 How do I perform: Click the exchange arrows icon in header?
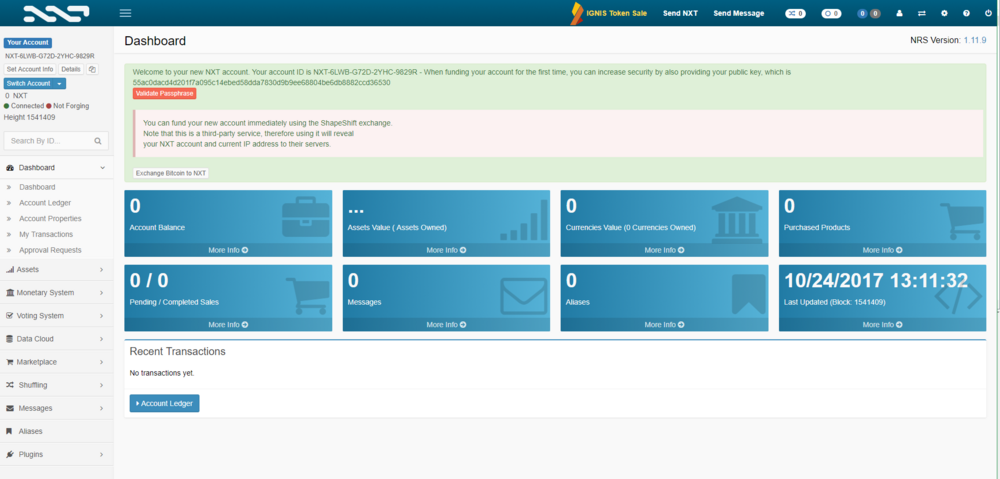click(922, 13)
